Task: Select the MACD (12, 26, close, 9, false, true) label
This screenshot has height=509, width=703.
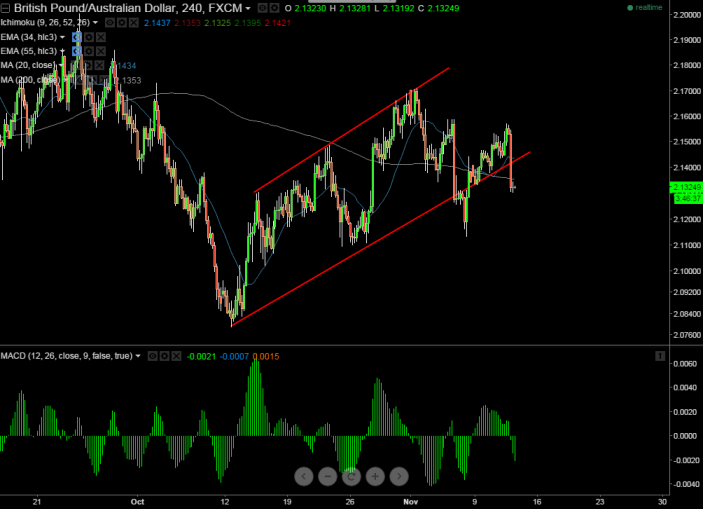Action: click(x=66, y=356)
